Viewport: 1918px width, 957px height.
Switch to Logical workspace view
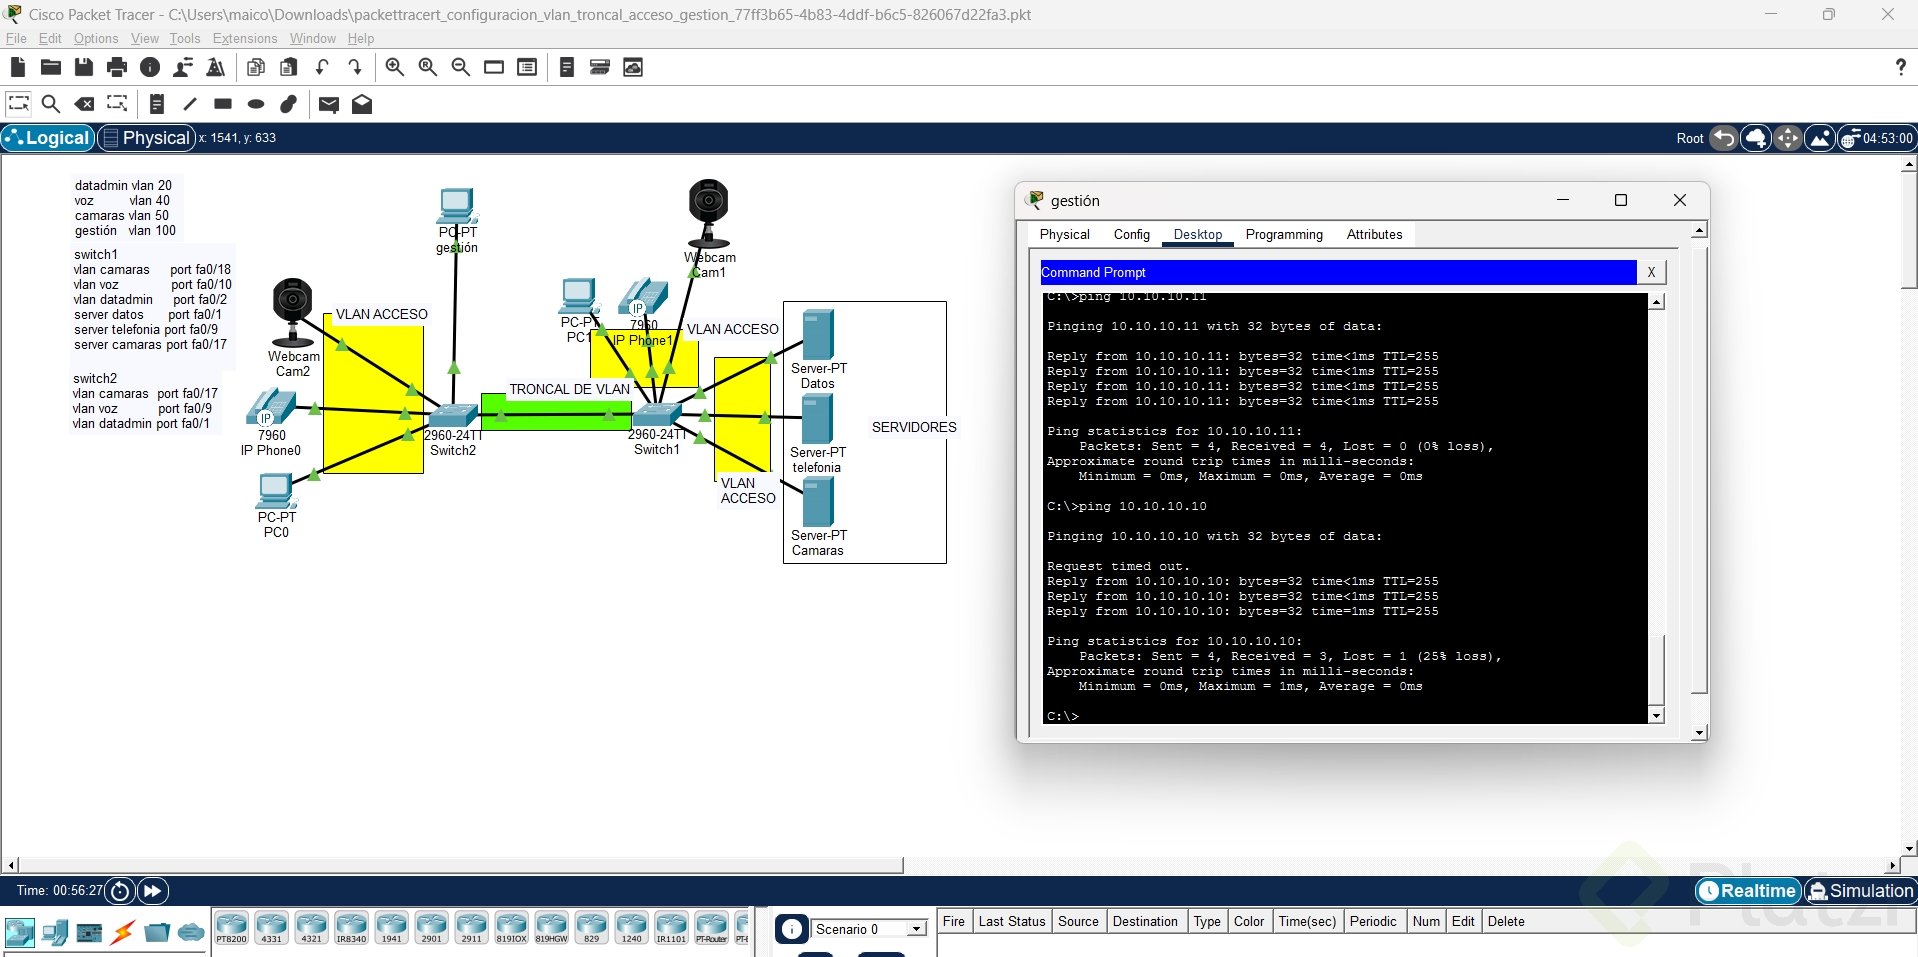click(x=48, y=138)
